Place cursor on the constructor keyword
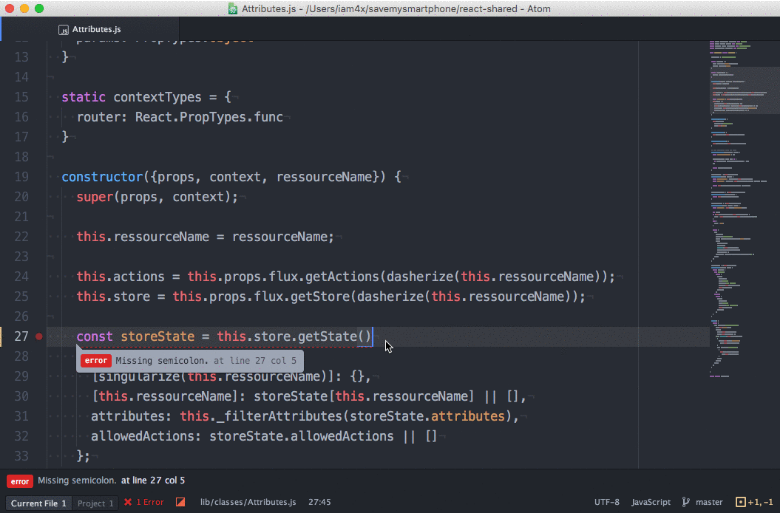Screen dimensions: 782x514 102,177
